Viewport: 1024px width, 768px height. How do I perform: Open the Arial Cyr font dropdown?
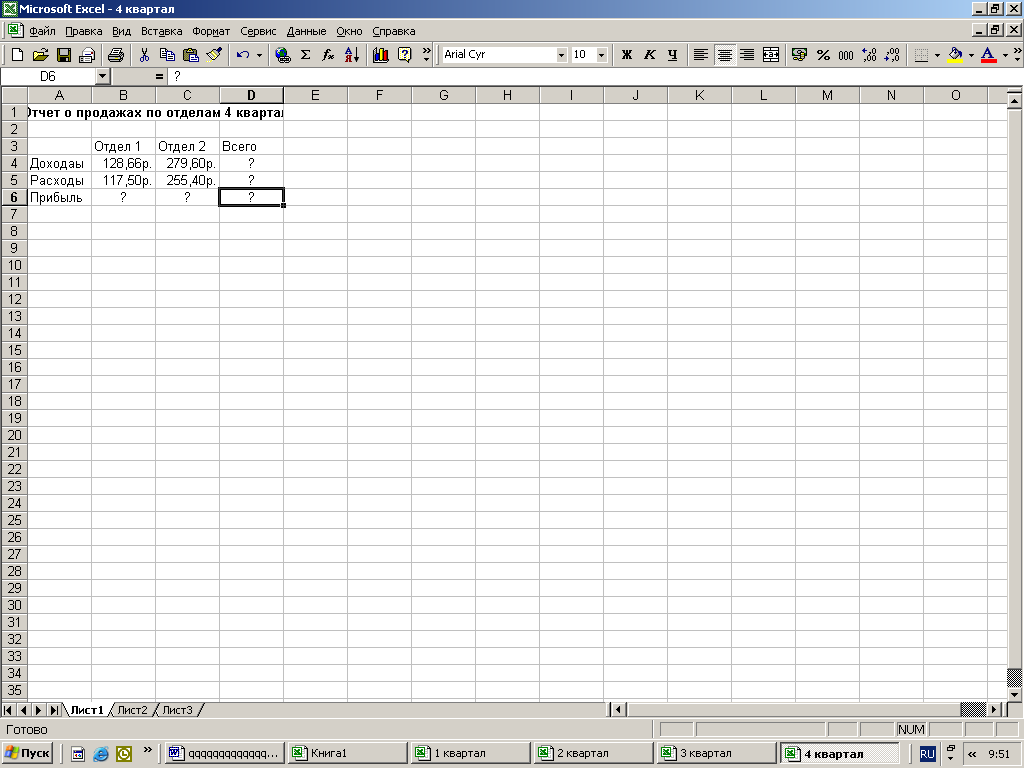561,55
